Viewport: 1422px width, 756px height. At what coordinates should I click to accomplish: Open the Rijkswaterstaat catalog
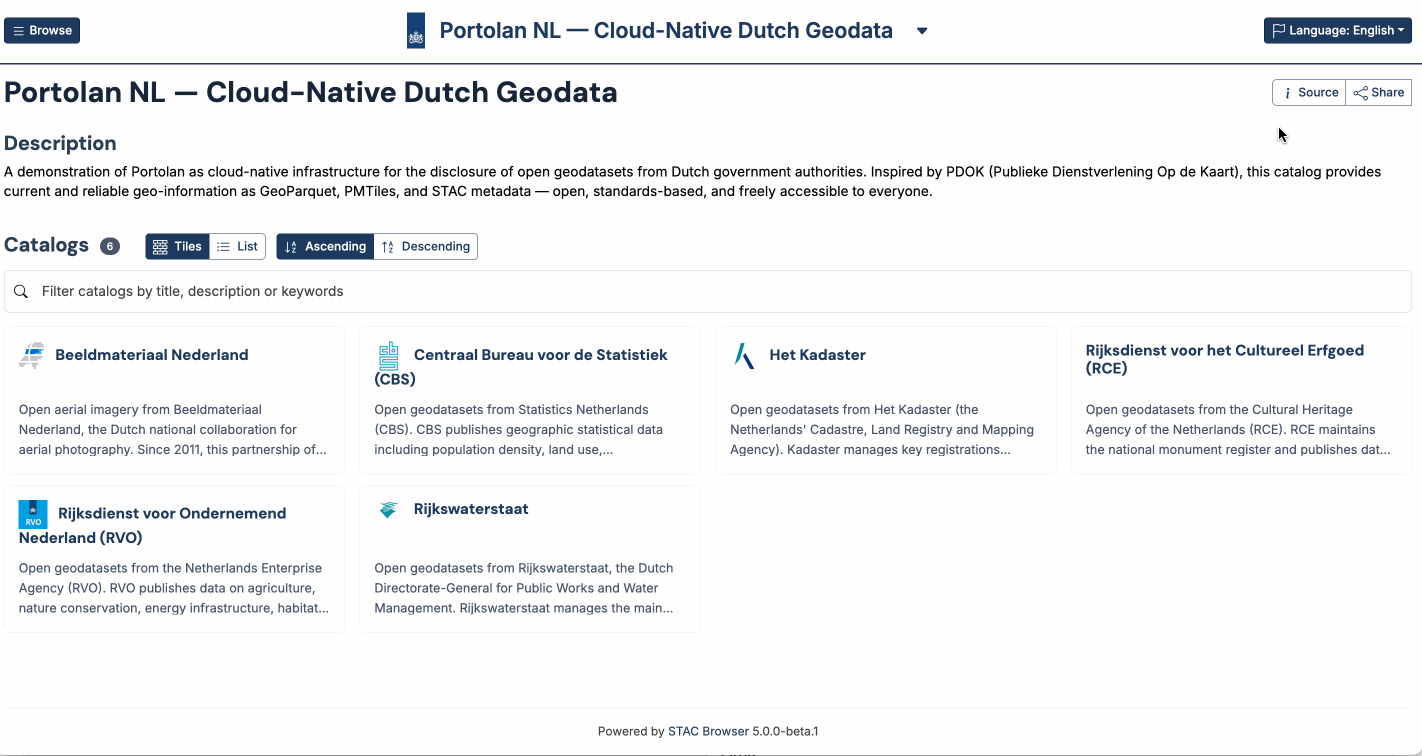click(471, 509)
